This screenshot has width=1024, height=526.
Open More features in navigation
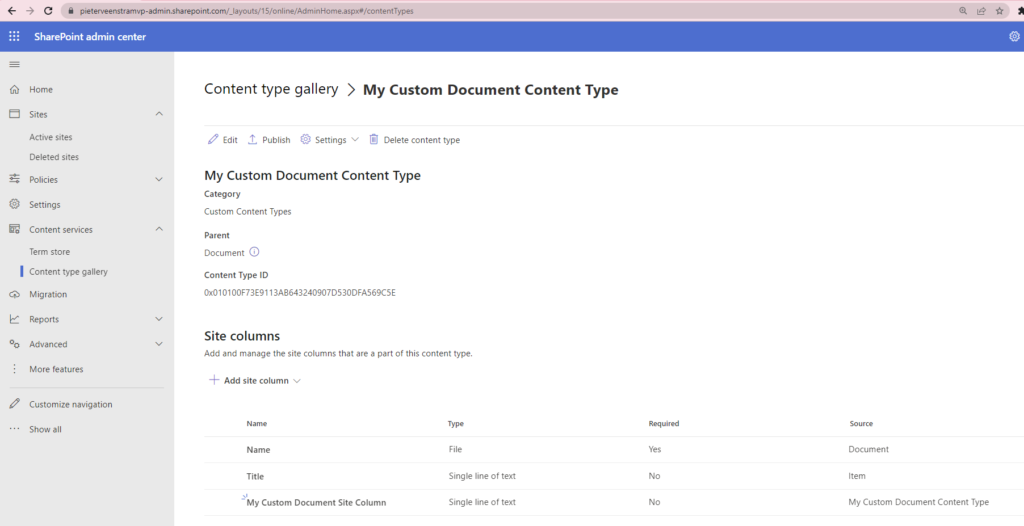(x=56, y=369)
